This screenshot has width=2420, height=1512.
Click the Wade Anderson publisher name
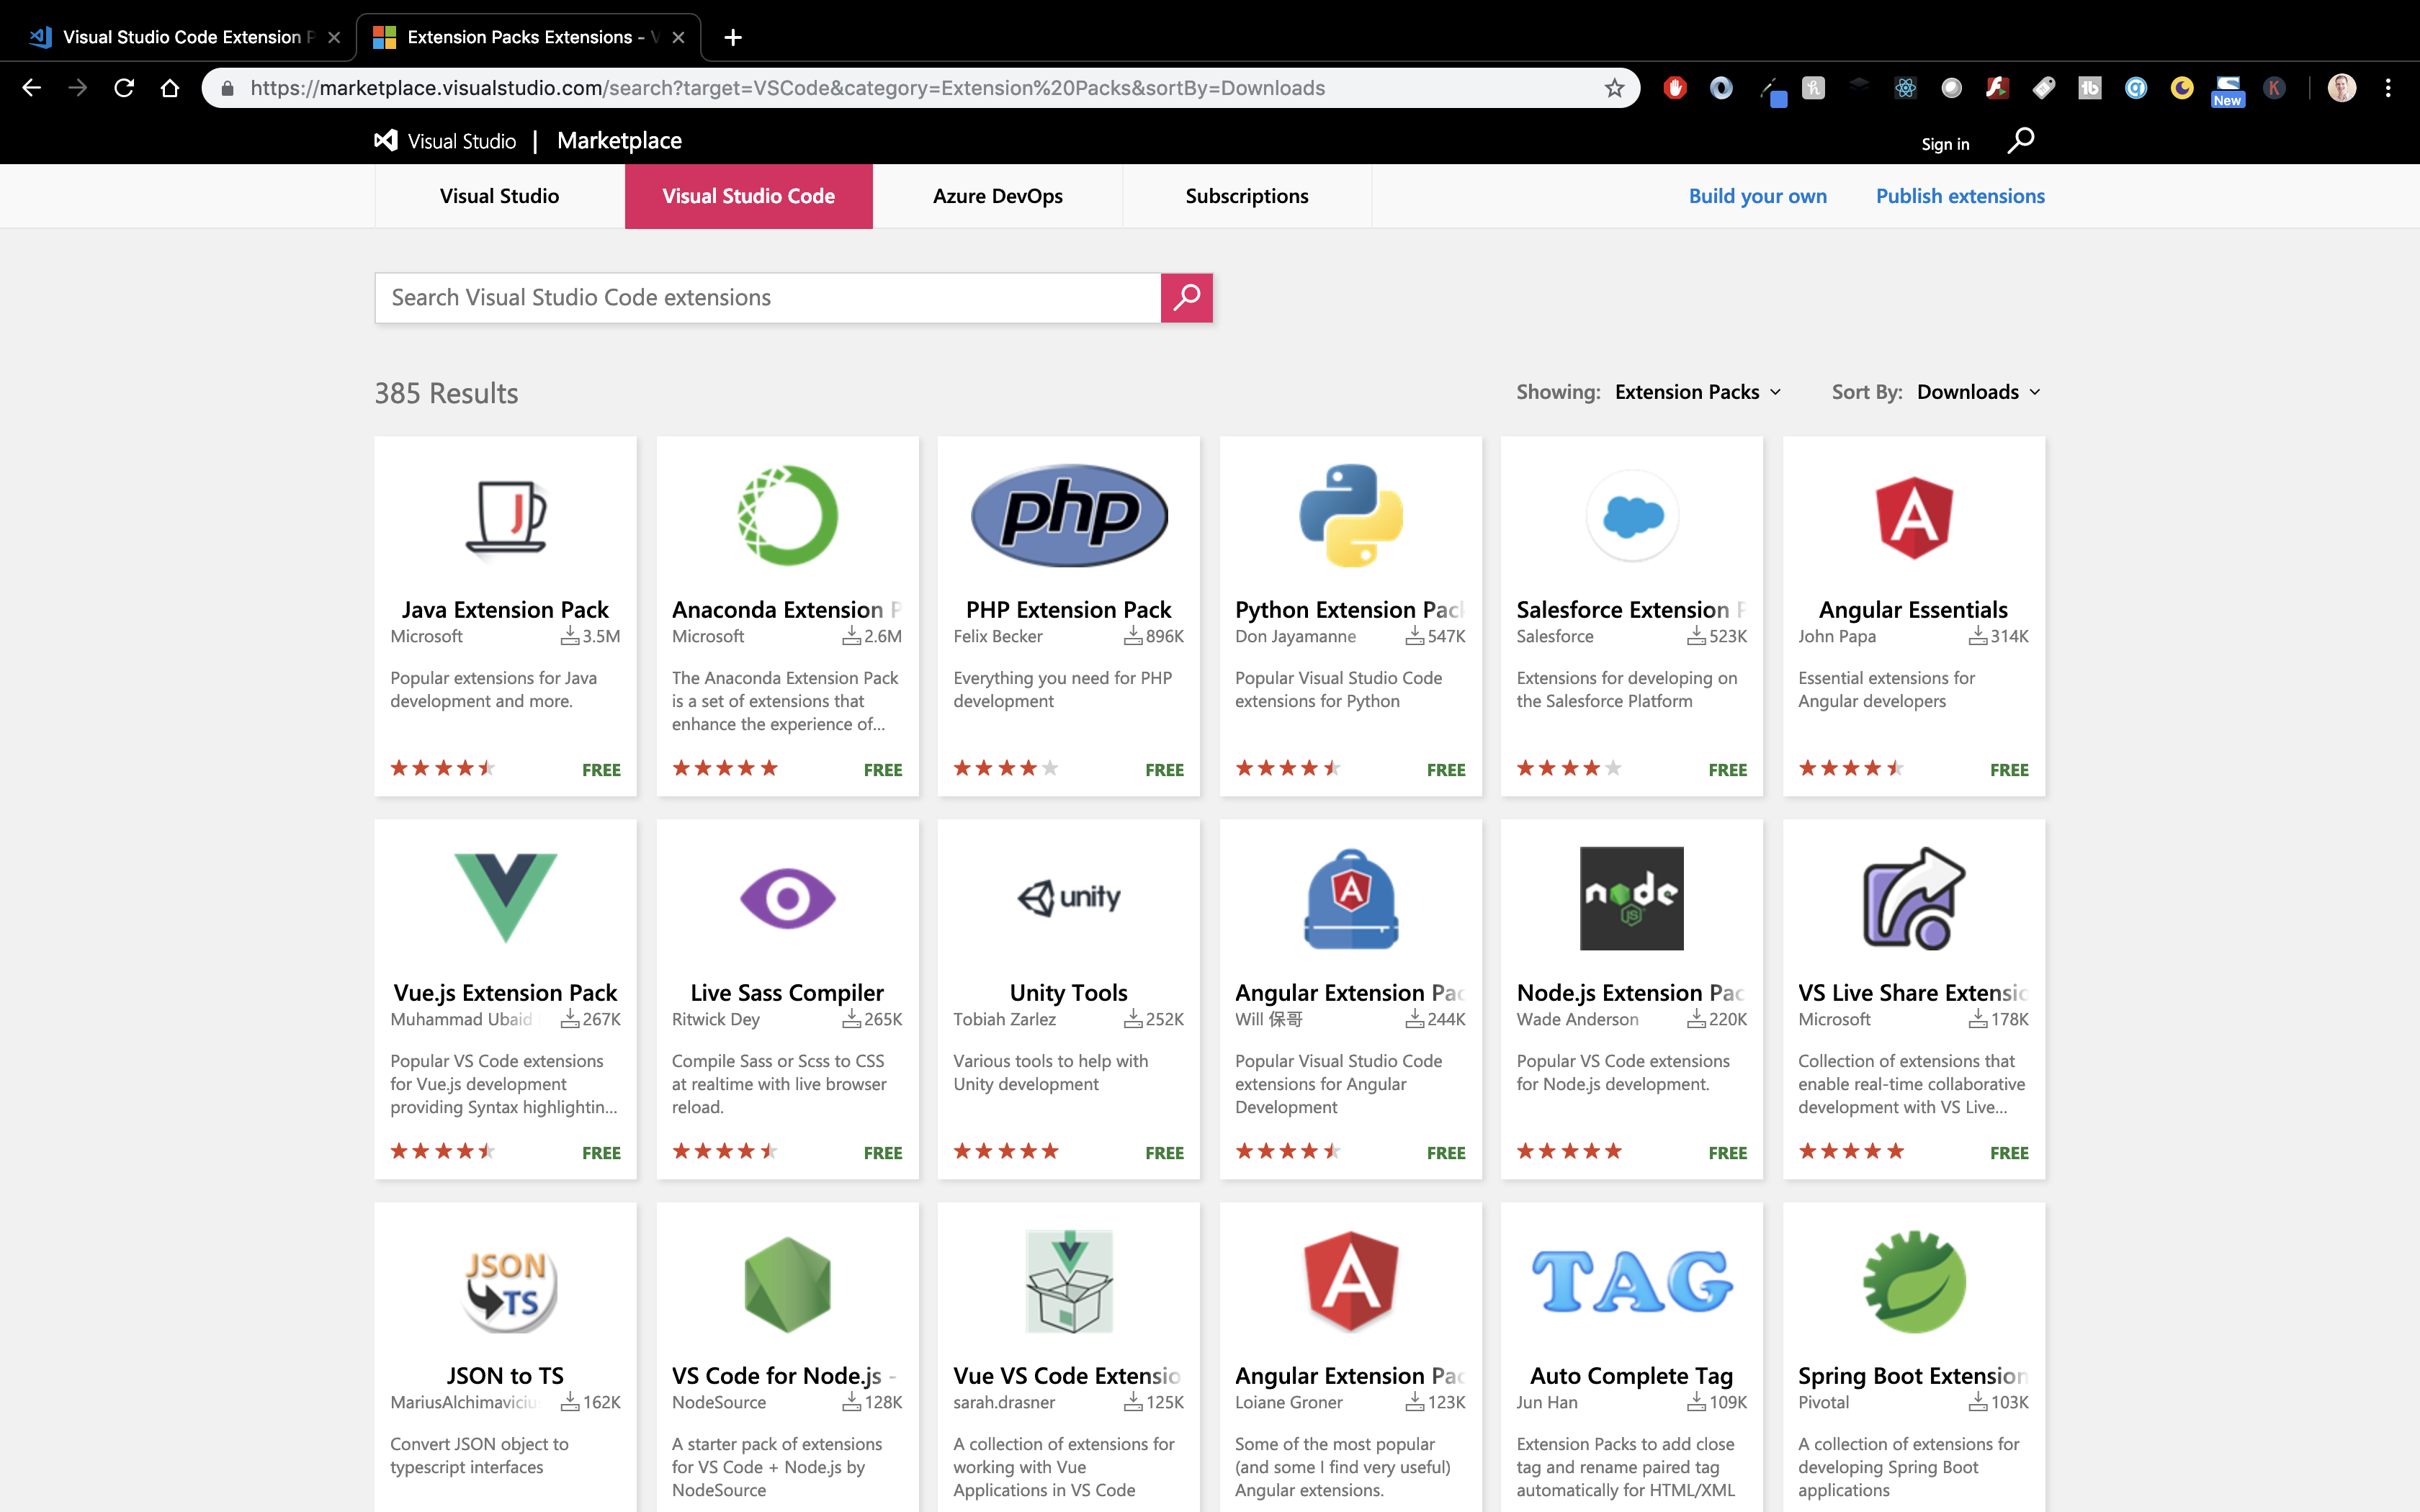(1577, 1019)
